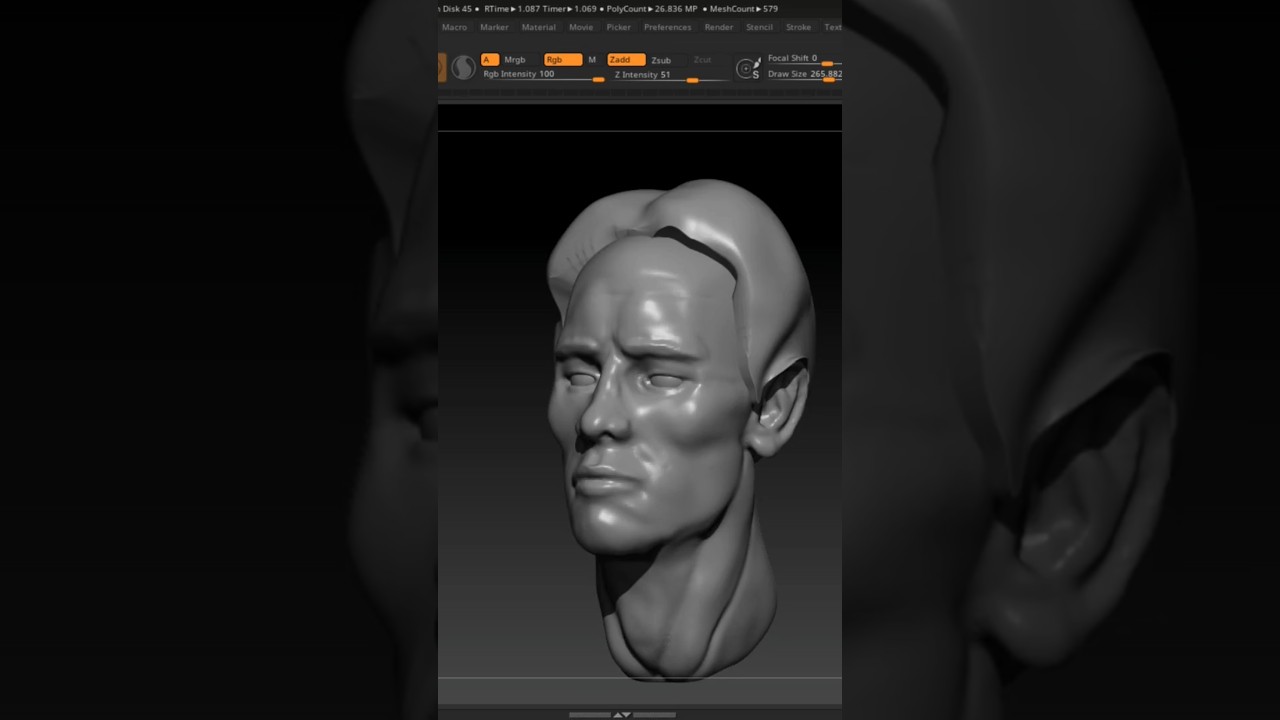The width and height of the screenshot is (1280, 720).
Task: Open the Preferences menu
Action: (x=667, y=27)
